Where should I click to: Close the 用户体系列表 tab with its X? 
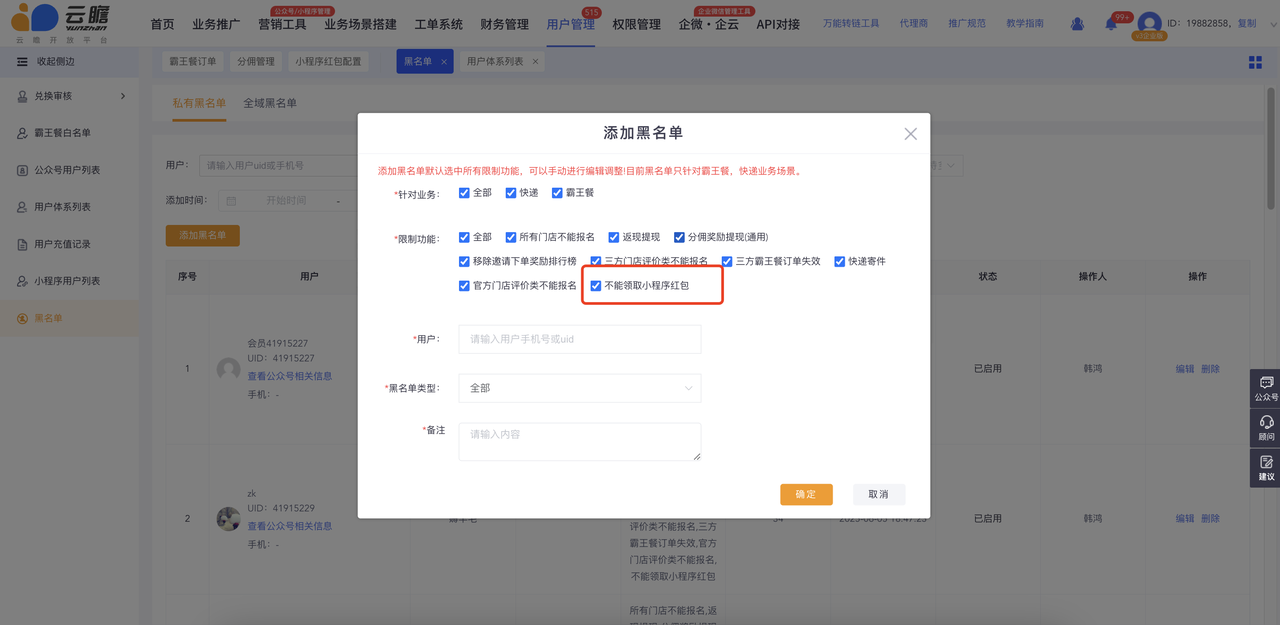coord(535,62)
